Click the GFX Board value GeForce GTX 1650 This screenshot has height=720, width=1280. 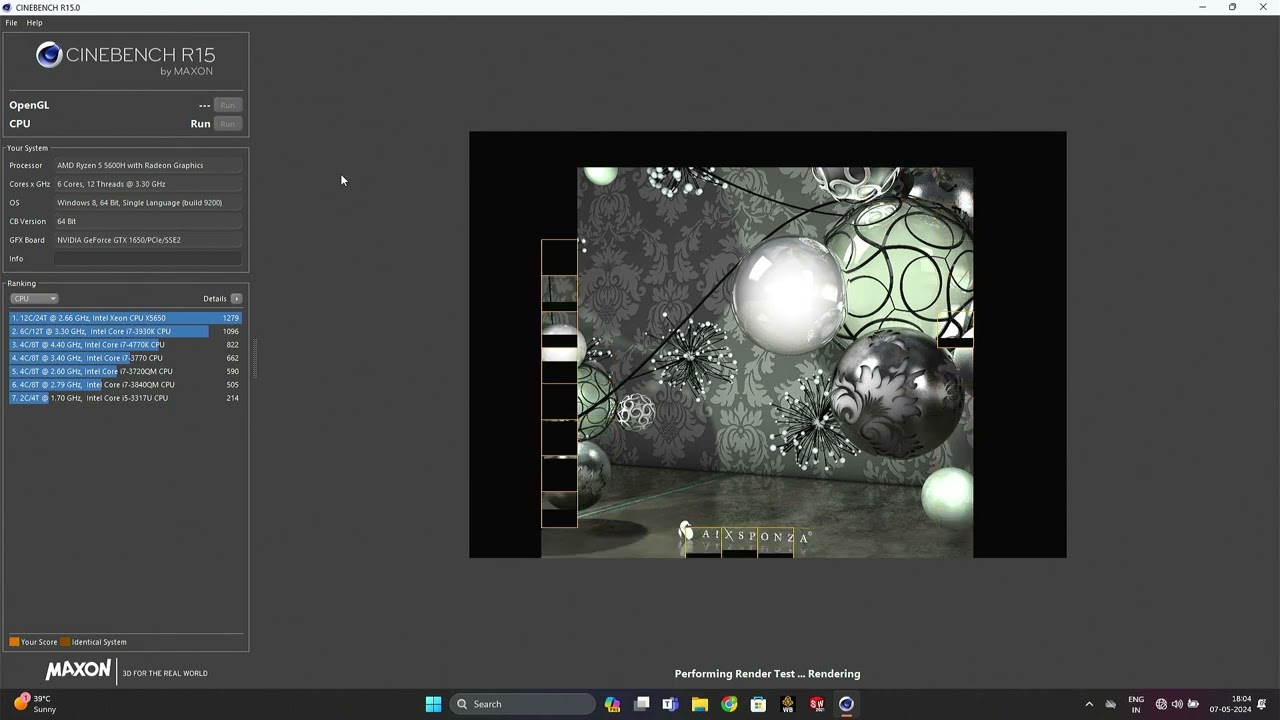click(x=148, y=240)
